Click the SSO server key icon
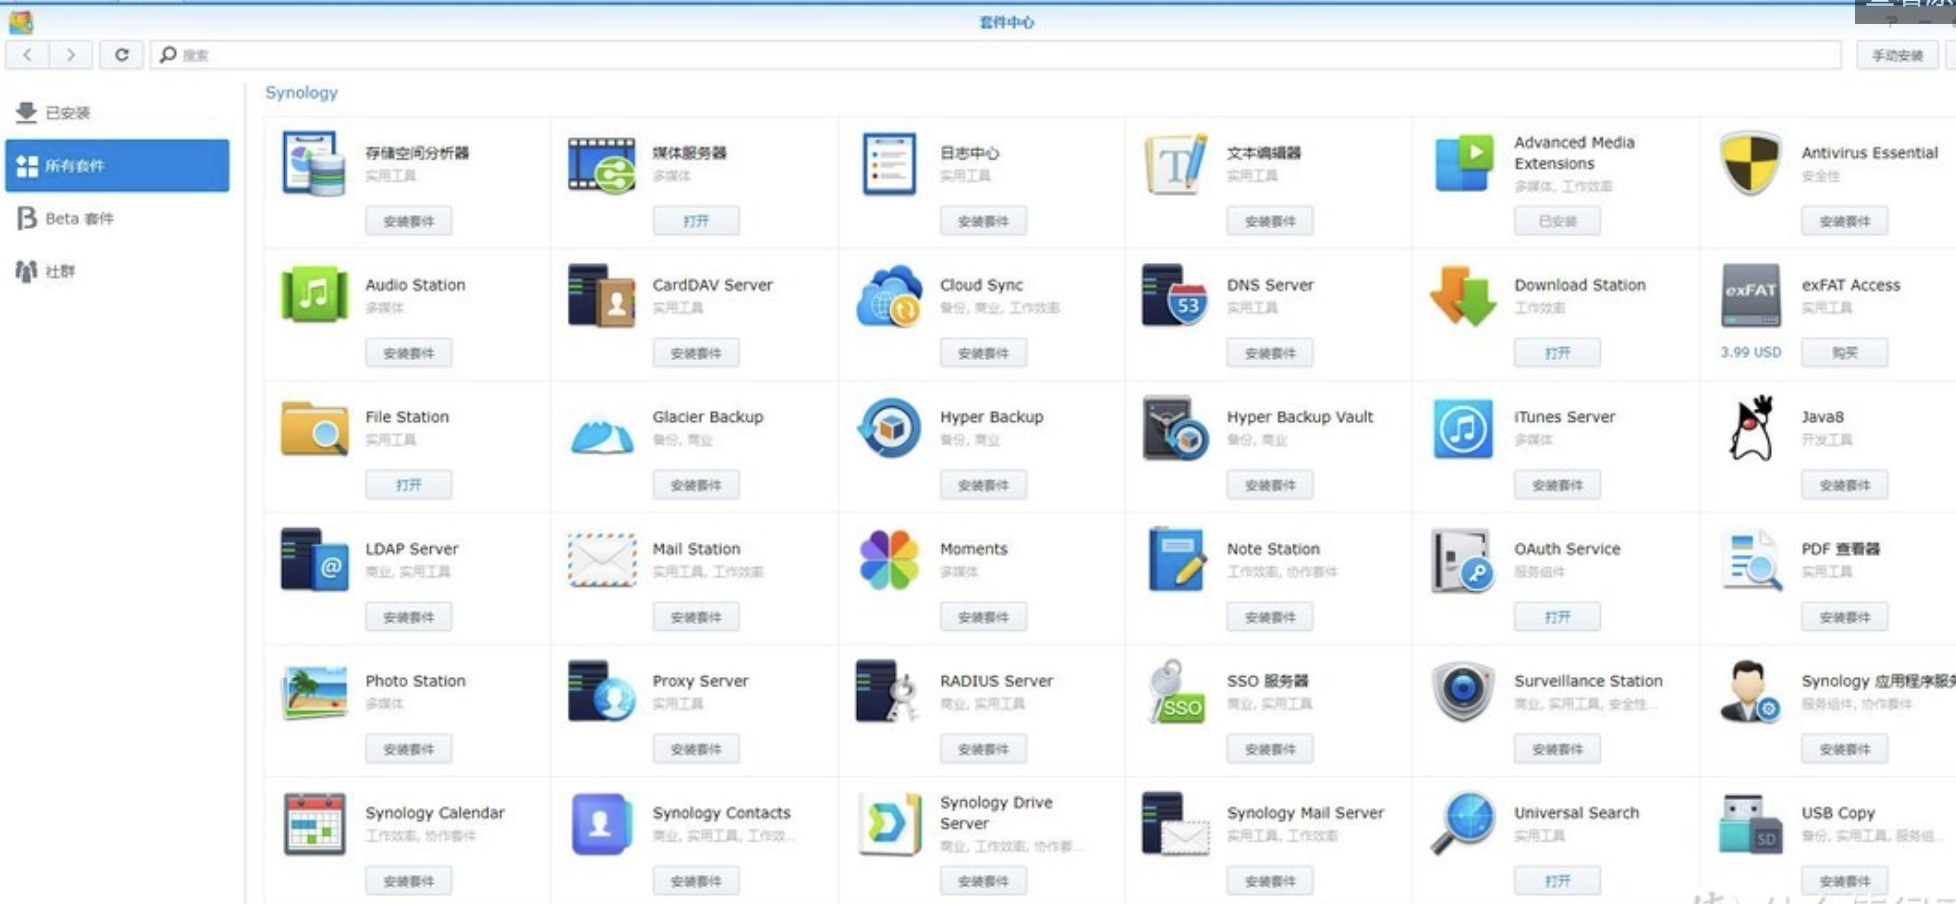 [1176, 692]
